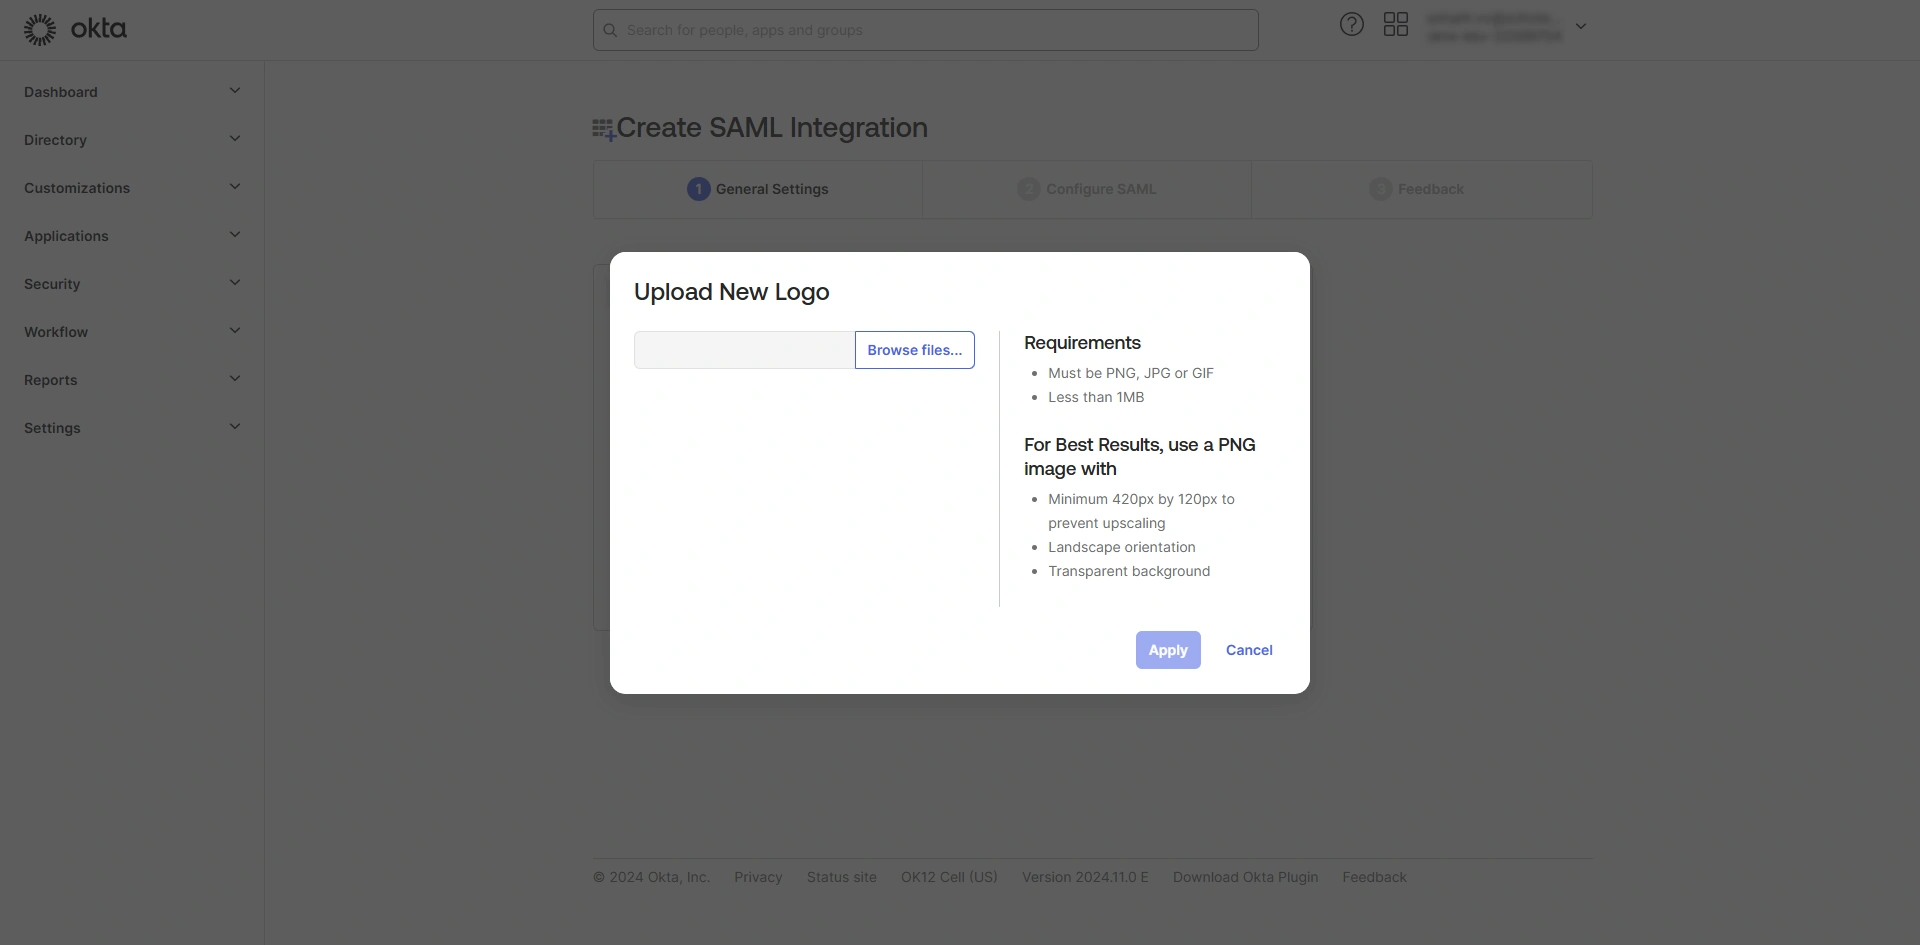This screenshot has width=1920, height=945.
Task: Open the help question mark icon
Action: [1351, 25]
